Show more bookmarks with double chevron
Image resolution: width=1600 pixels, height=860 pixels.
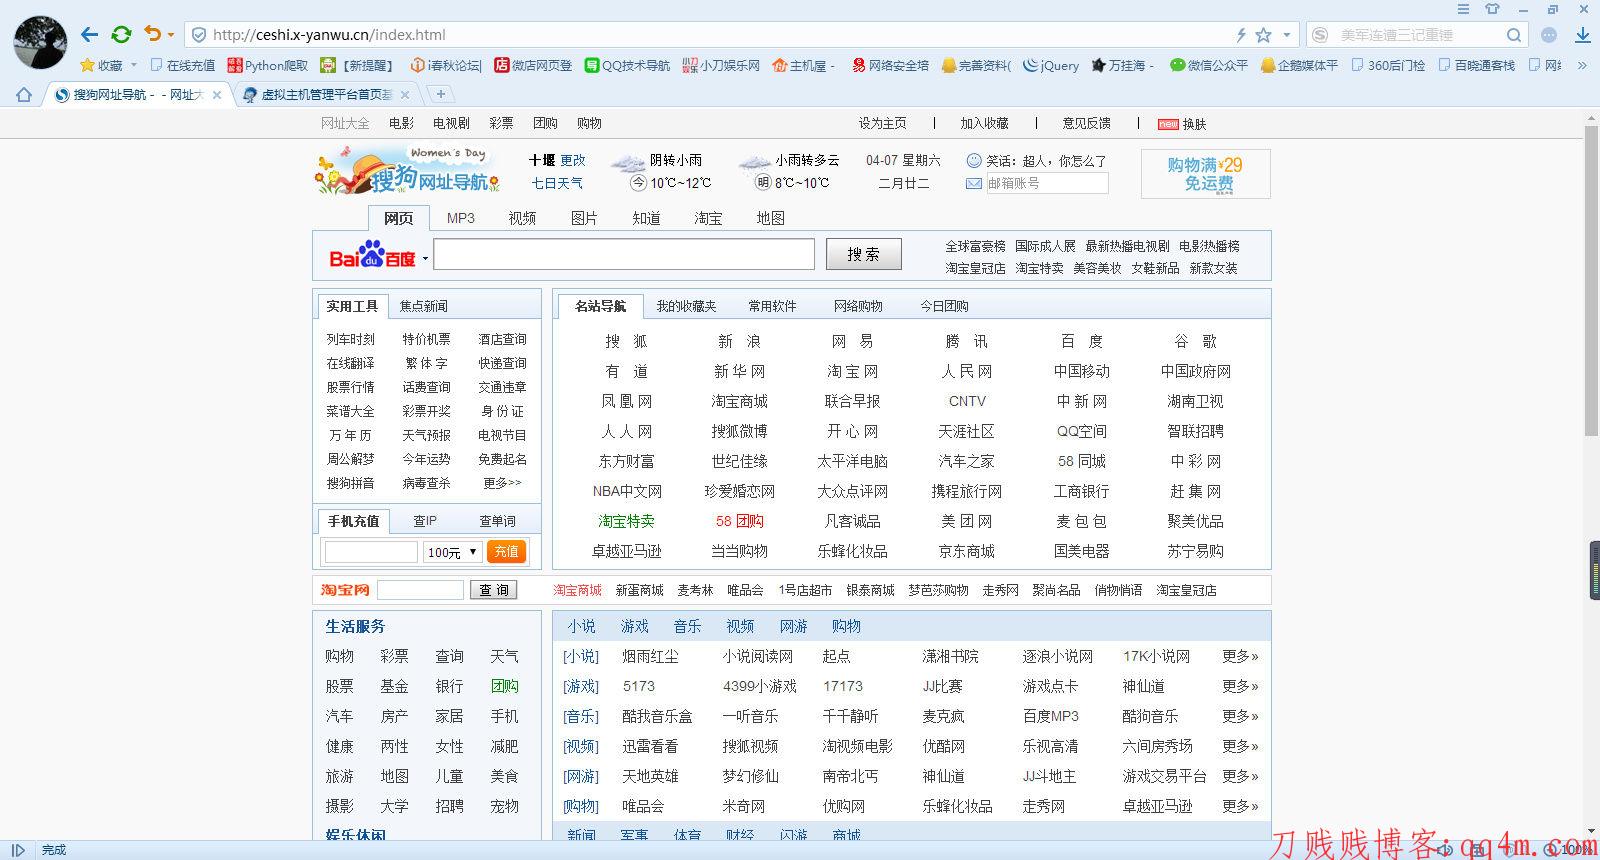pos(1582,65)
